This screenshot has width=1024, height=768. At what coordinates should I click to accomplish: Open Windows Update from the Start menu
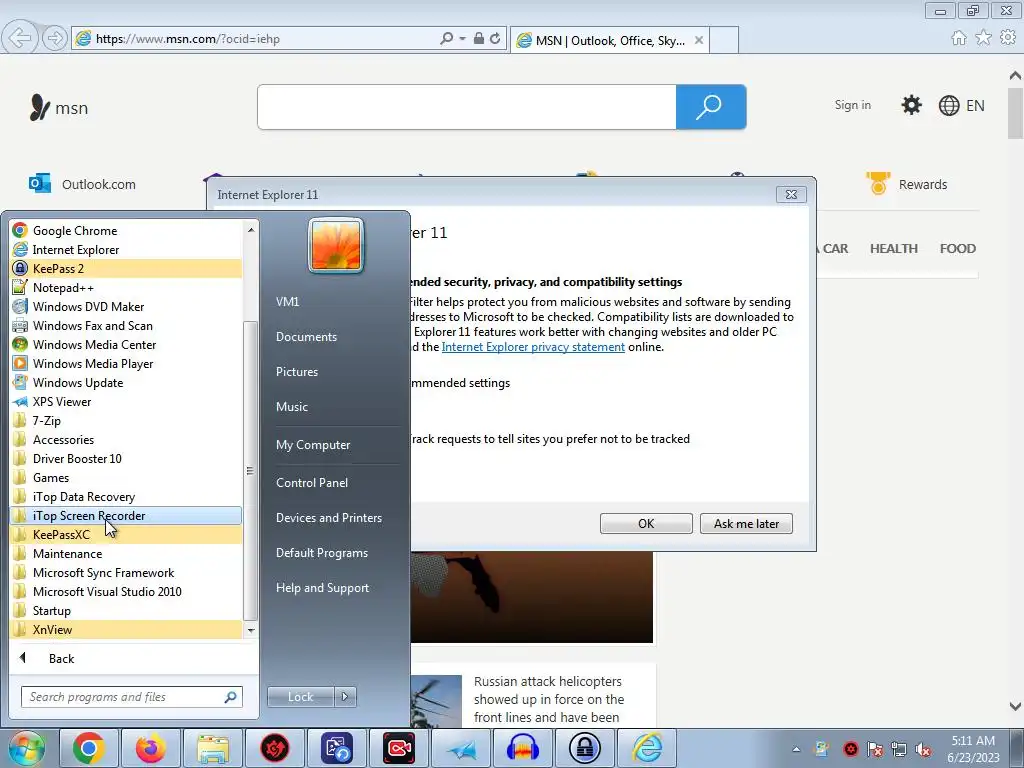pyautogui.click(x=126, y=383)
